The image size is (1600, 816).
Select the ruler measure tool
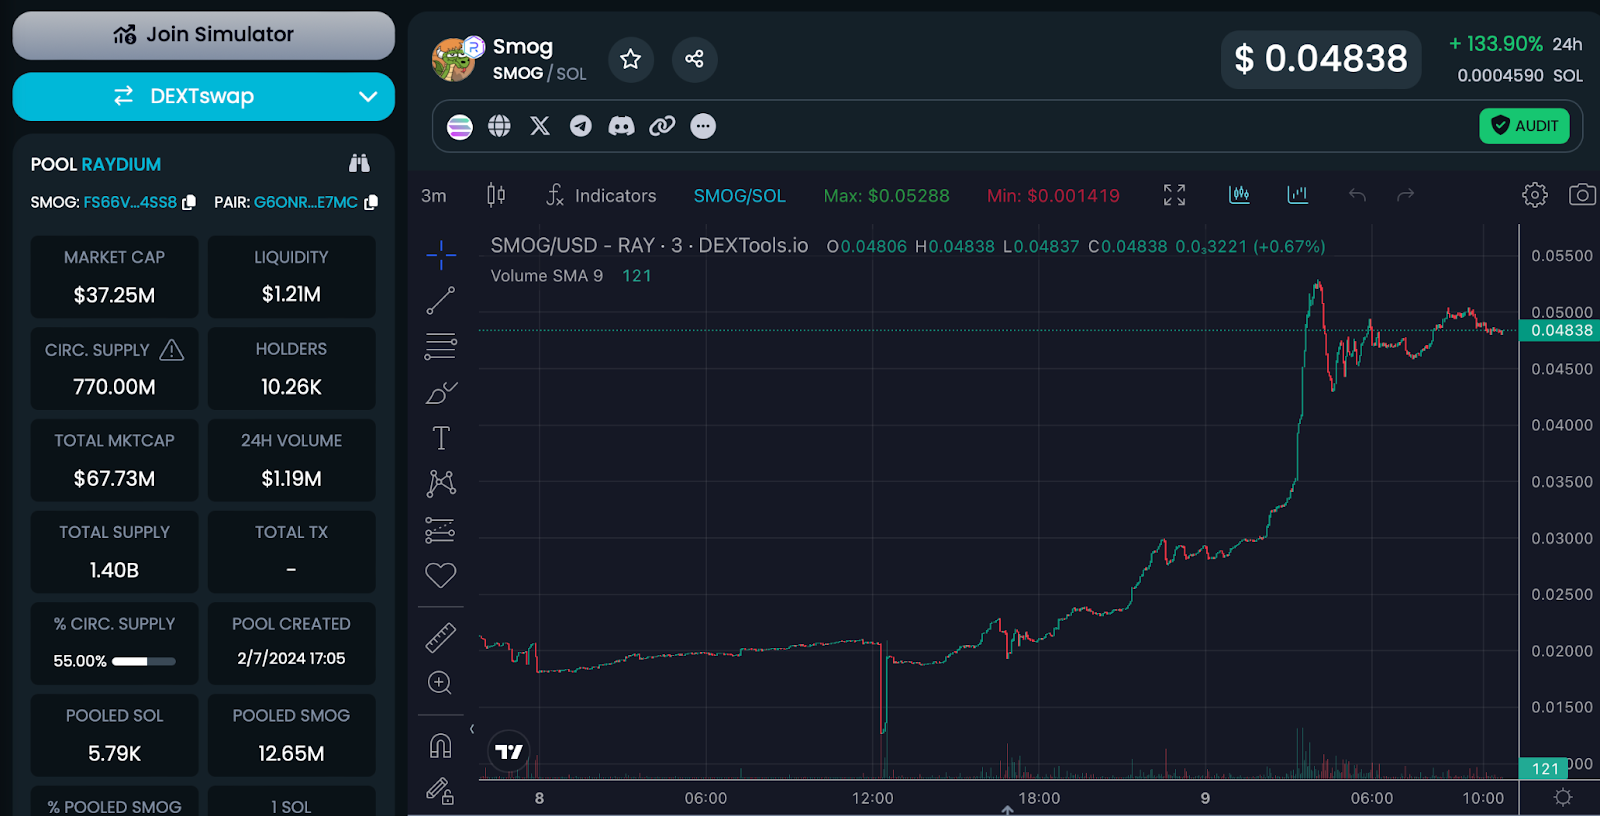(x=441, y=638)
